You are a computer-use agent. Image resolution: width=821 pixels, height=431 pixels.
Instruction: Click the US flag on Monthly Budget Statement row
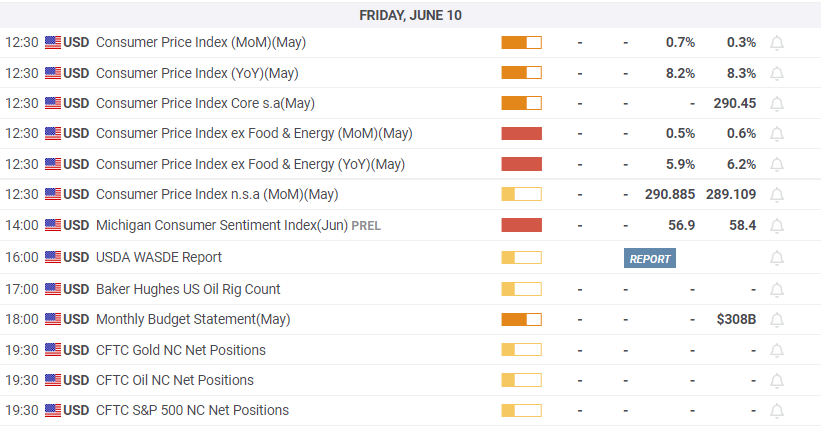(x=53, y=320)
